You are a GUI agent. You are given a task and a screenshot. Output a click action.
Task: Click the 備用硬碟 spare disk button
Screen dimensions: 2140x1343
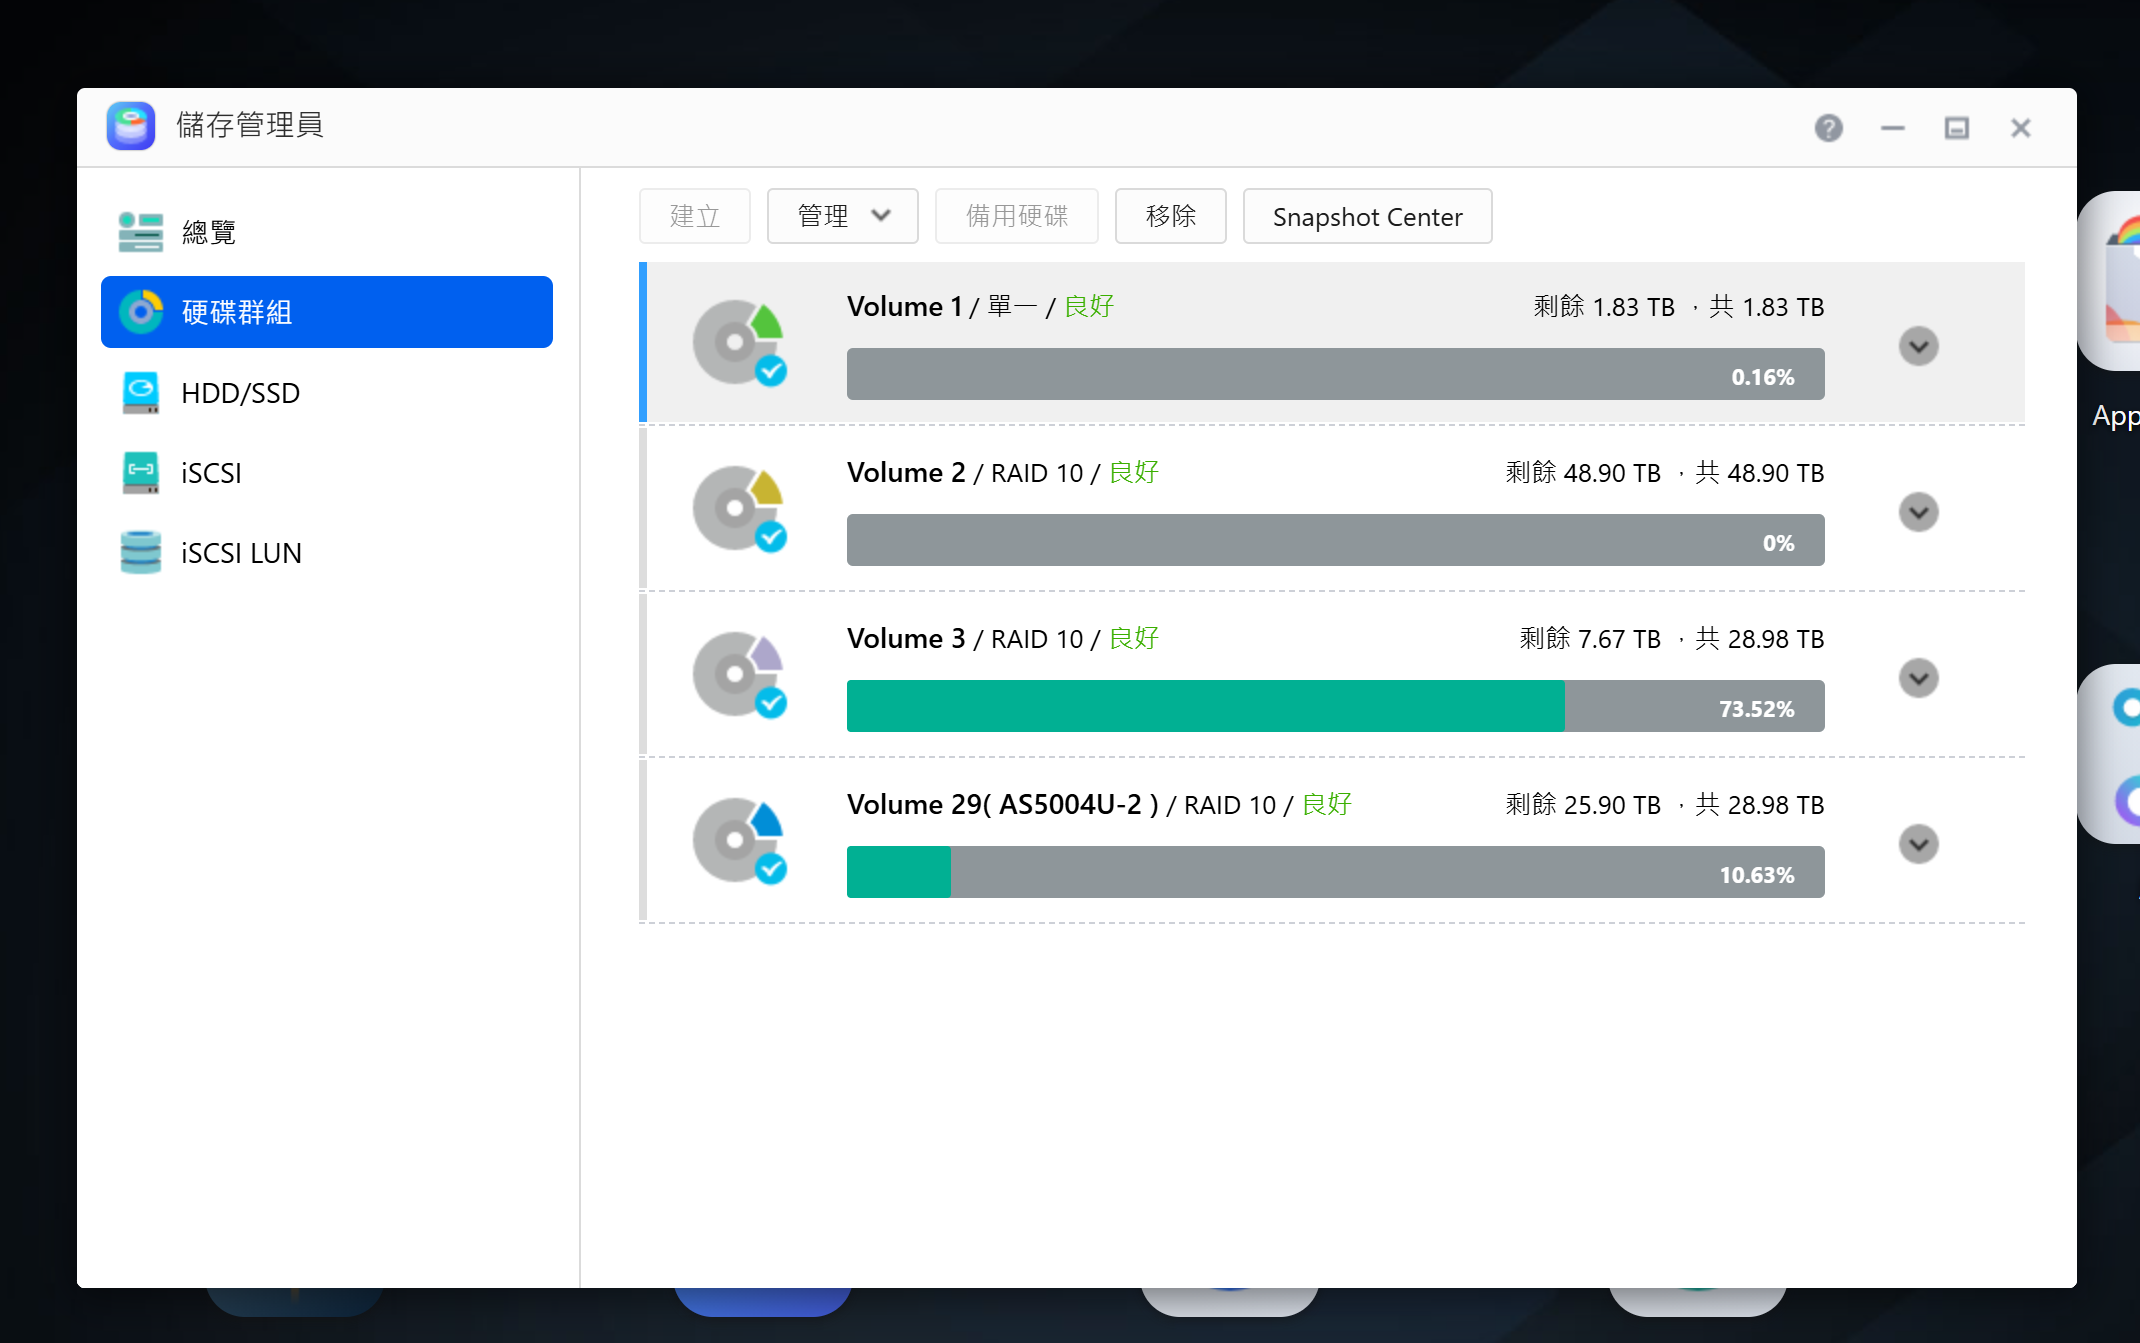coord(1017,216)
